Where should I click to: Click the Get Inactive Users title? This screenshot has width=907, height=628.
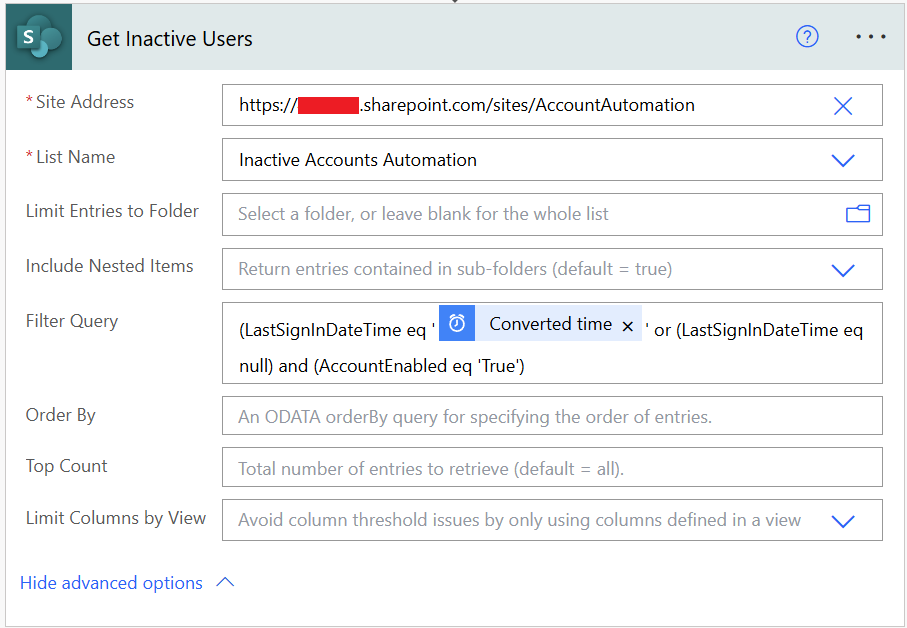(170, 39)
